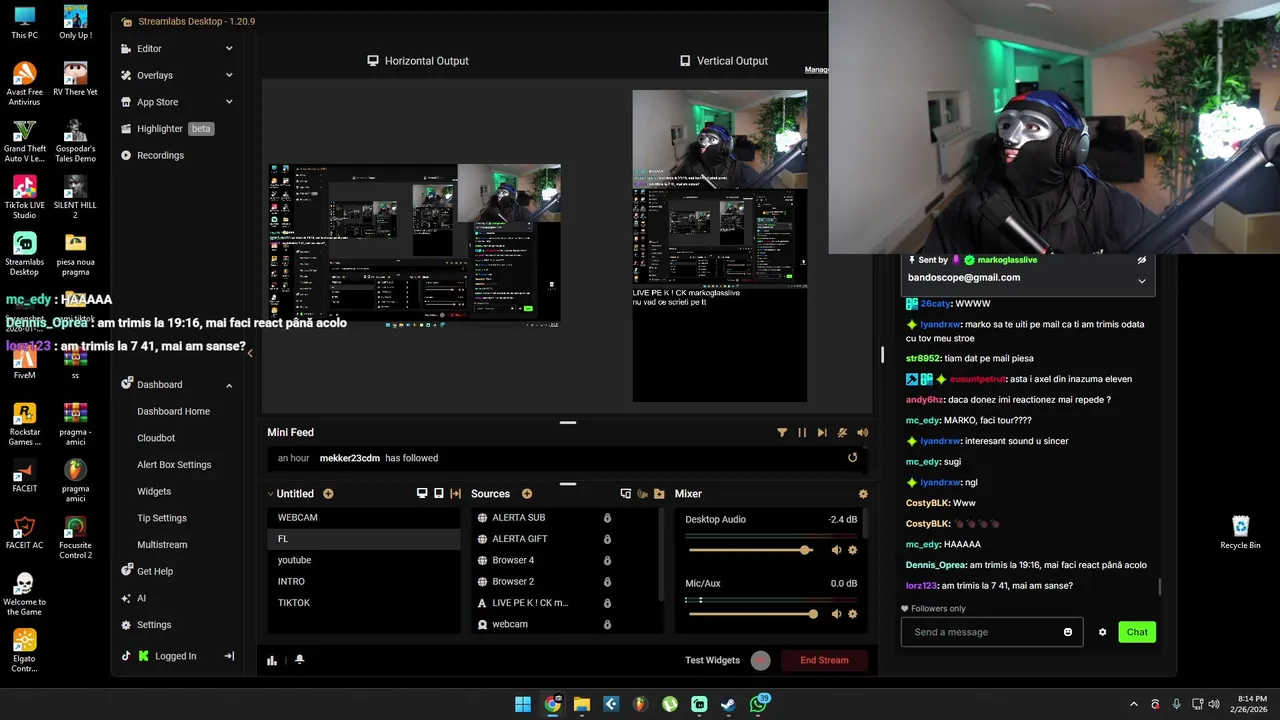This screenshot has height=720, width=1280.
Task: Toggle lock on Browser 4 source
Action: pyautogui.click(x=607, y=560)
